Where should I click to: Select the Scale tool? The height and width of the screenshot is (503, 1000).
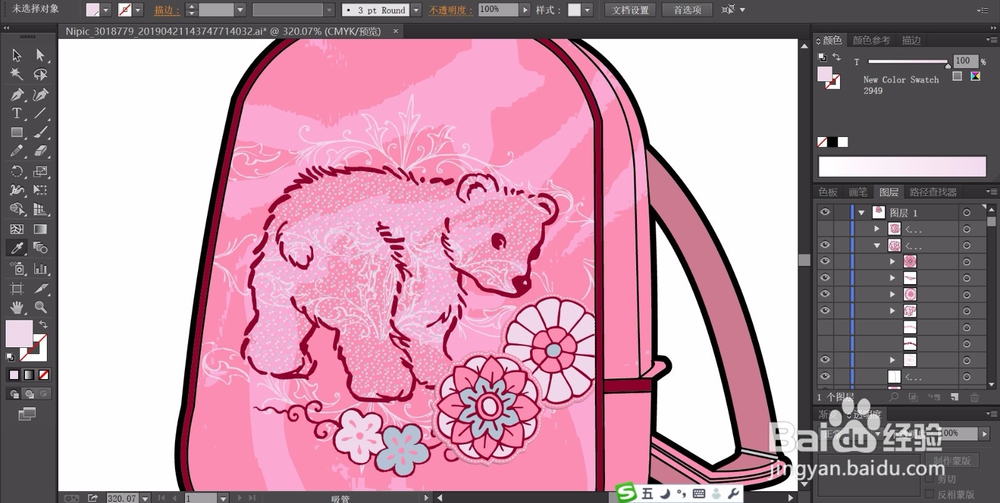[40, 171]
